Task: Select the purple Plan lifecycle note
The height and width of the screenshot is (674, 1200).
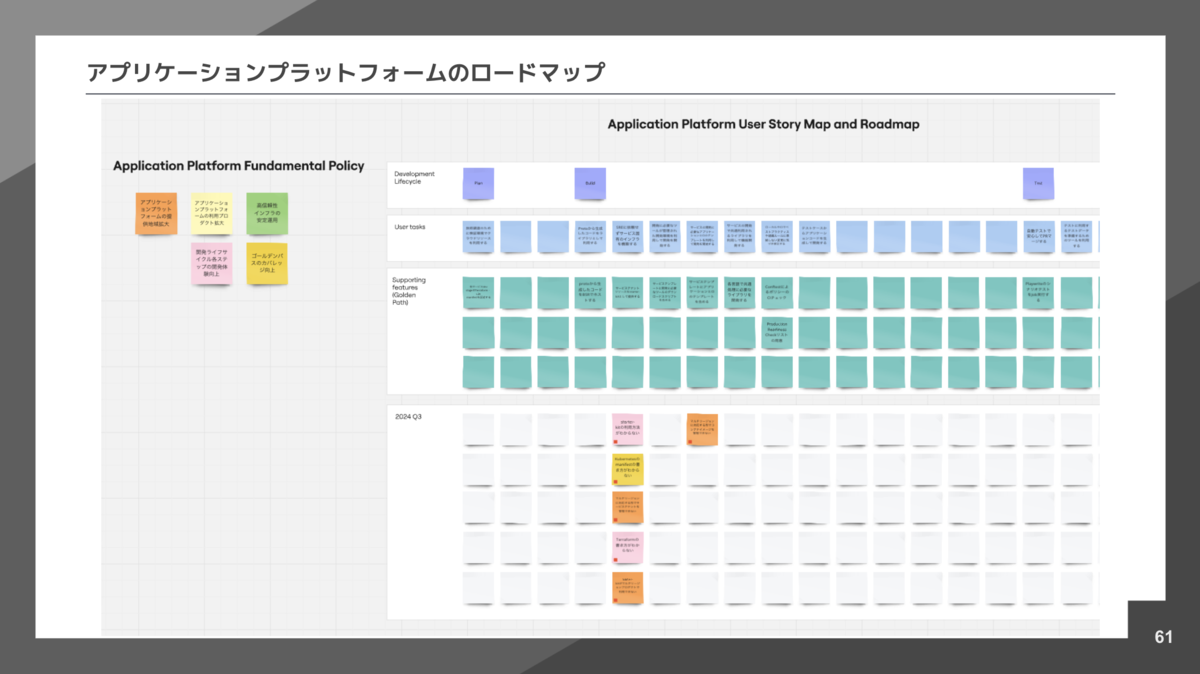Action: 478,182
